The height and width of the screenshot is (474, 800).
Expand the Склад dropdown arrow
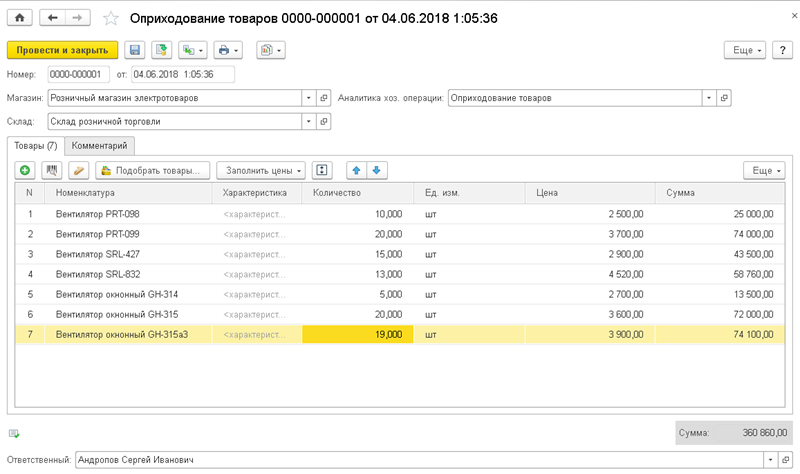pyautogui.click(x=308, y=121)
